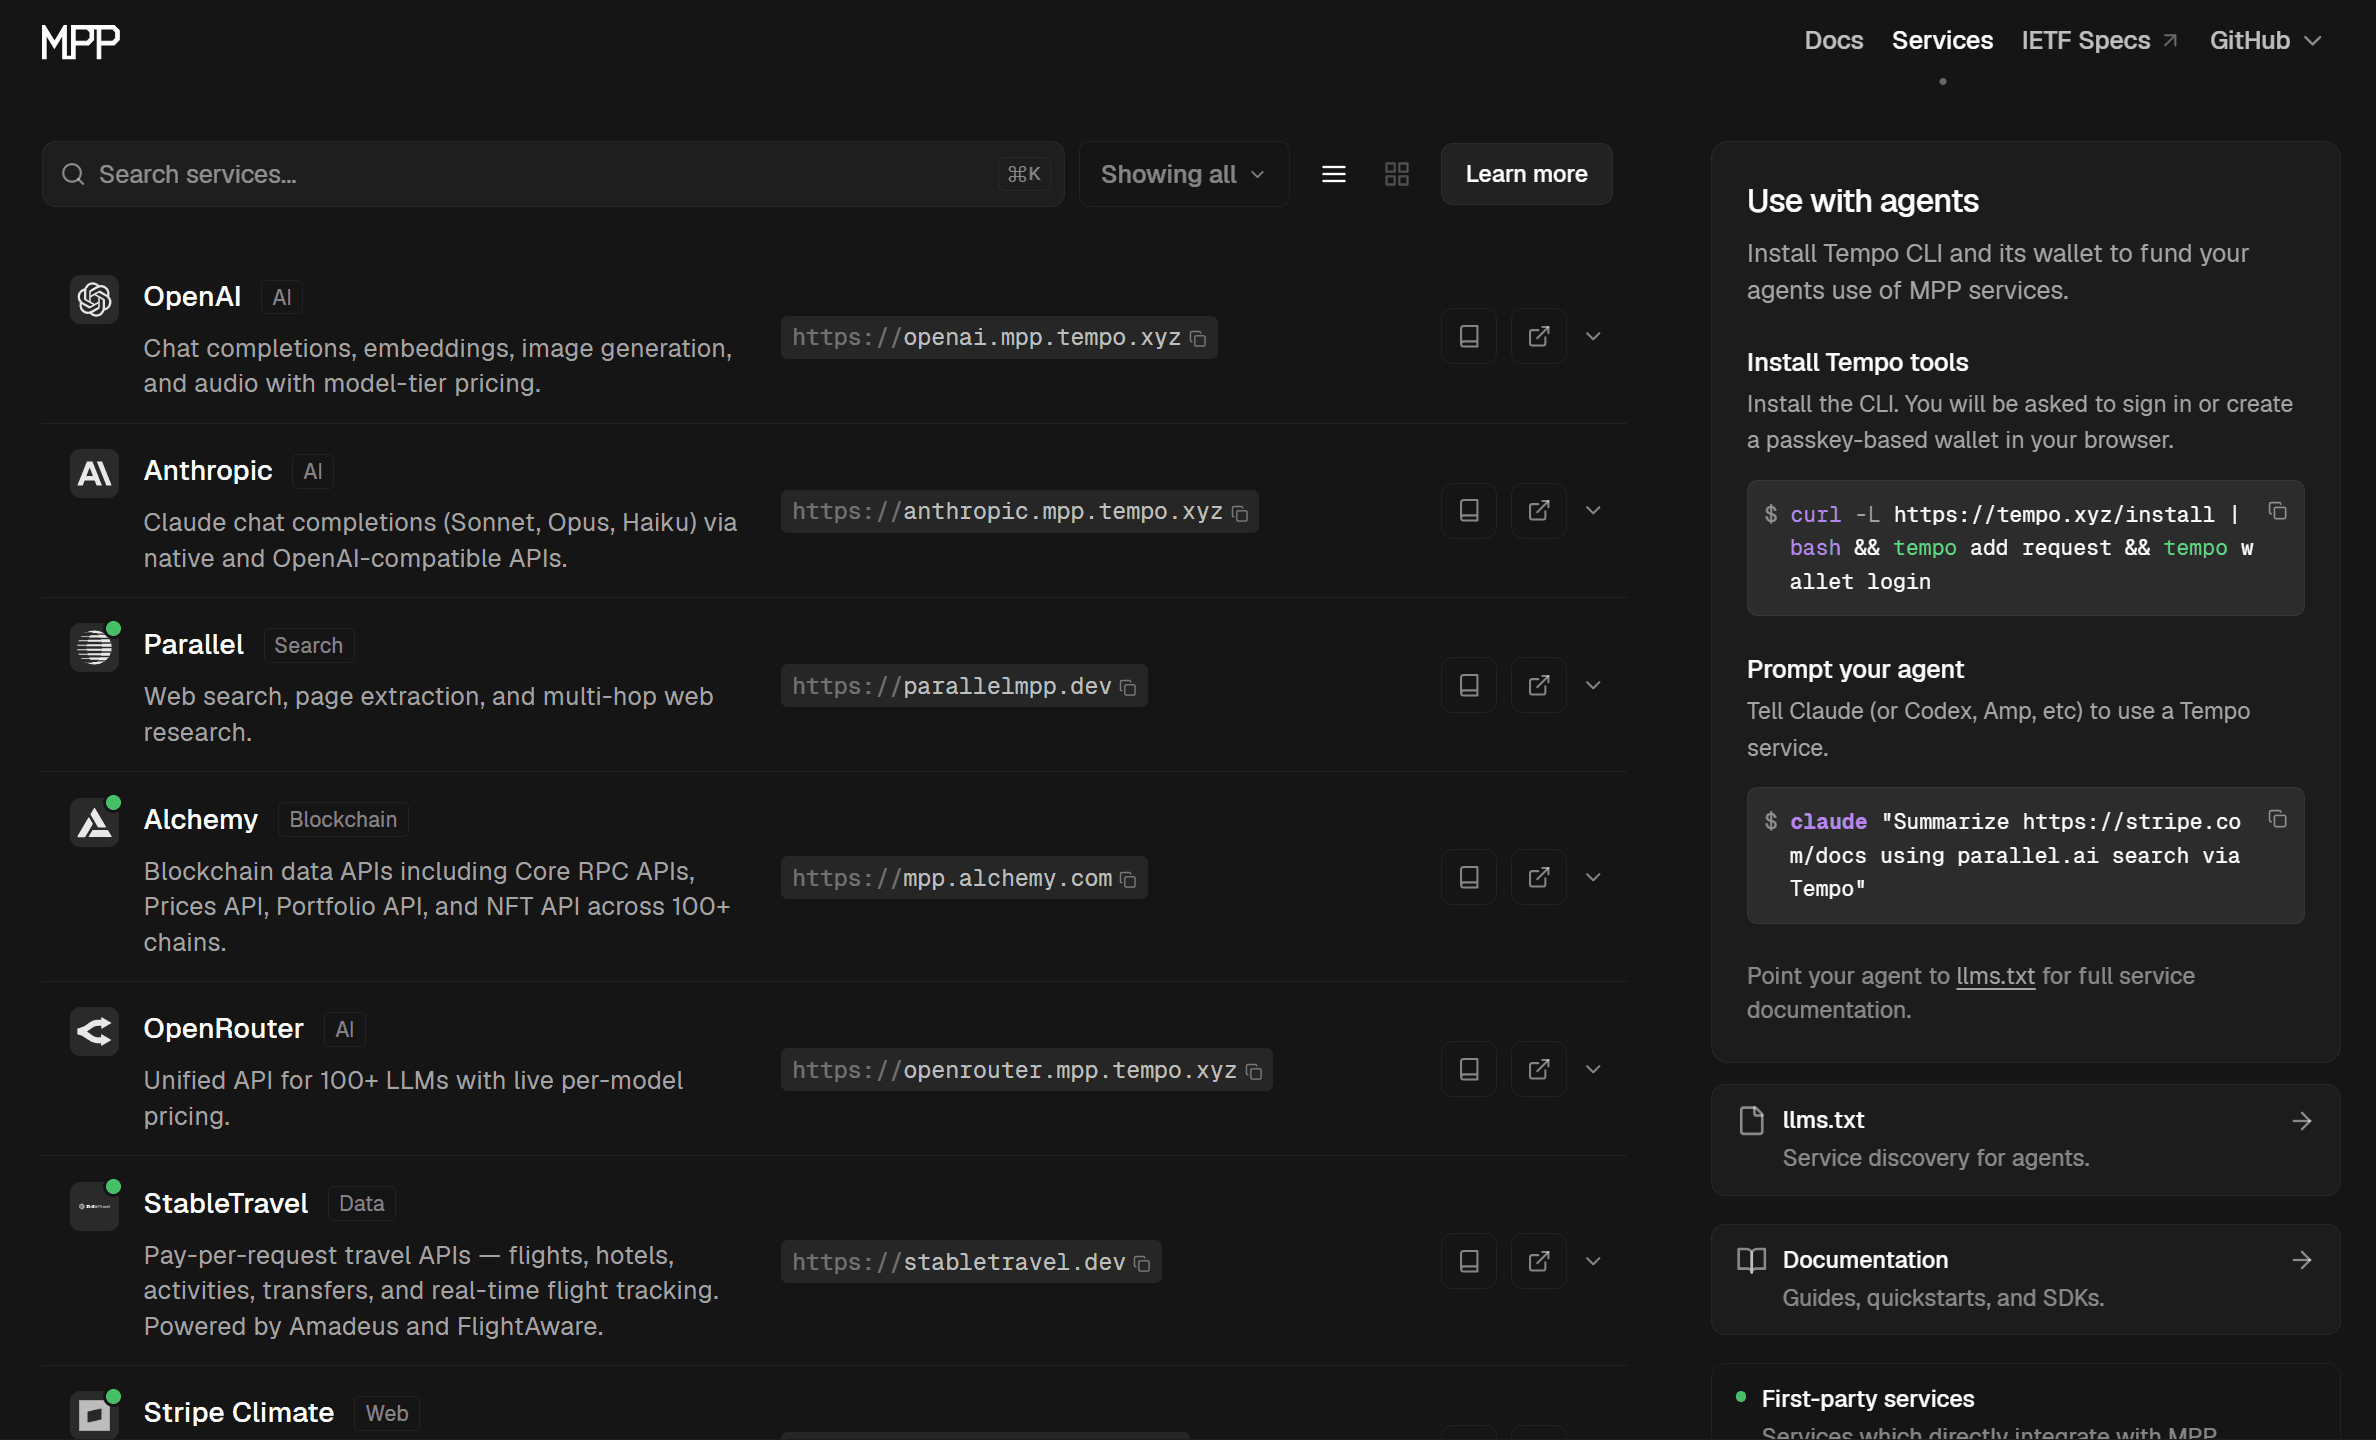Open the GitHub dropdown menu
2376x1440 pixels.
tap(2264, 41)
